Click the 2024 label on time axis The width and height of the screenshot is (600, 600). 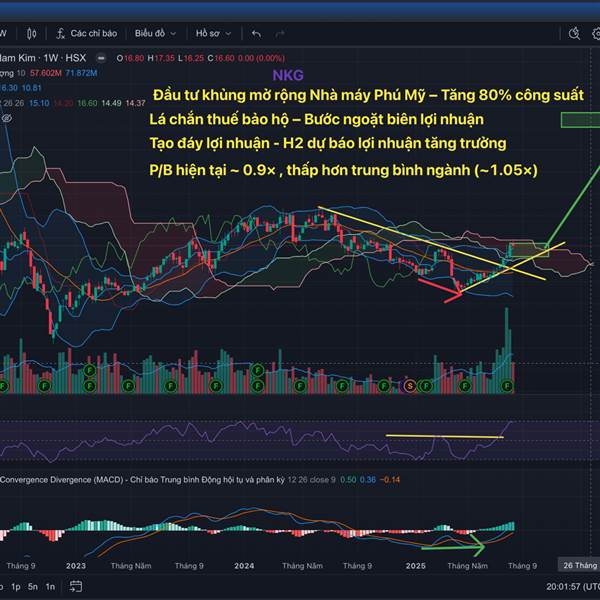[244, 566]
